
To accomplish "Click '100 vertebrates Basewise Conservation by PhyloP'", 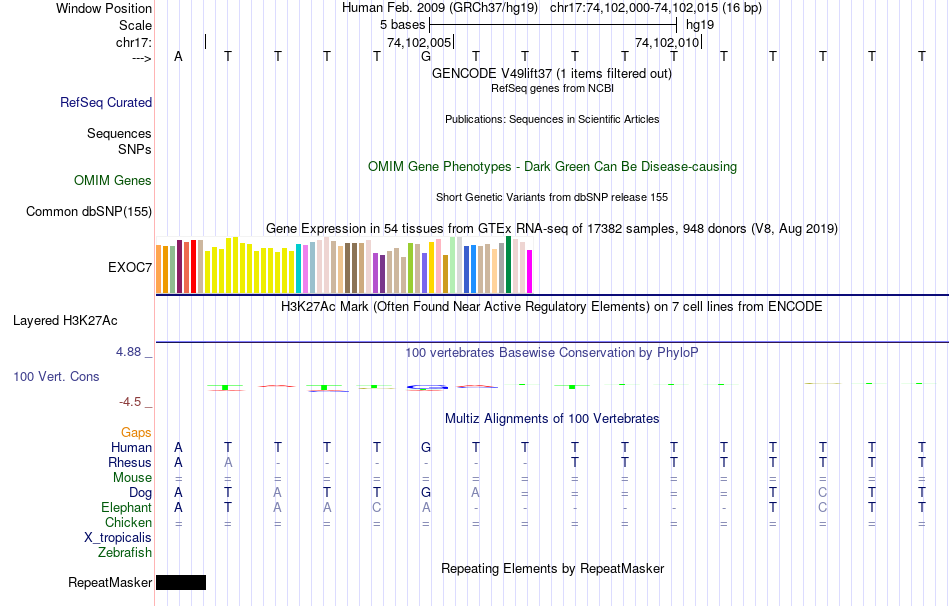I will pos(552,353).
